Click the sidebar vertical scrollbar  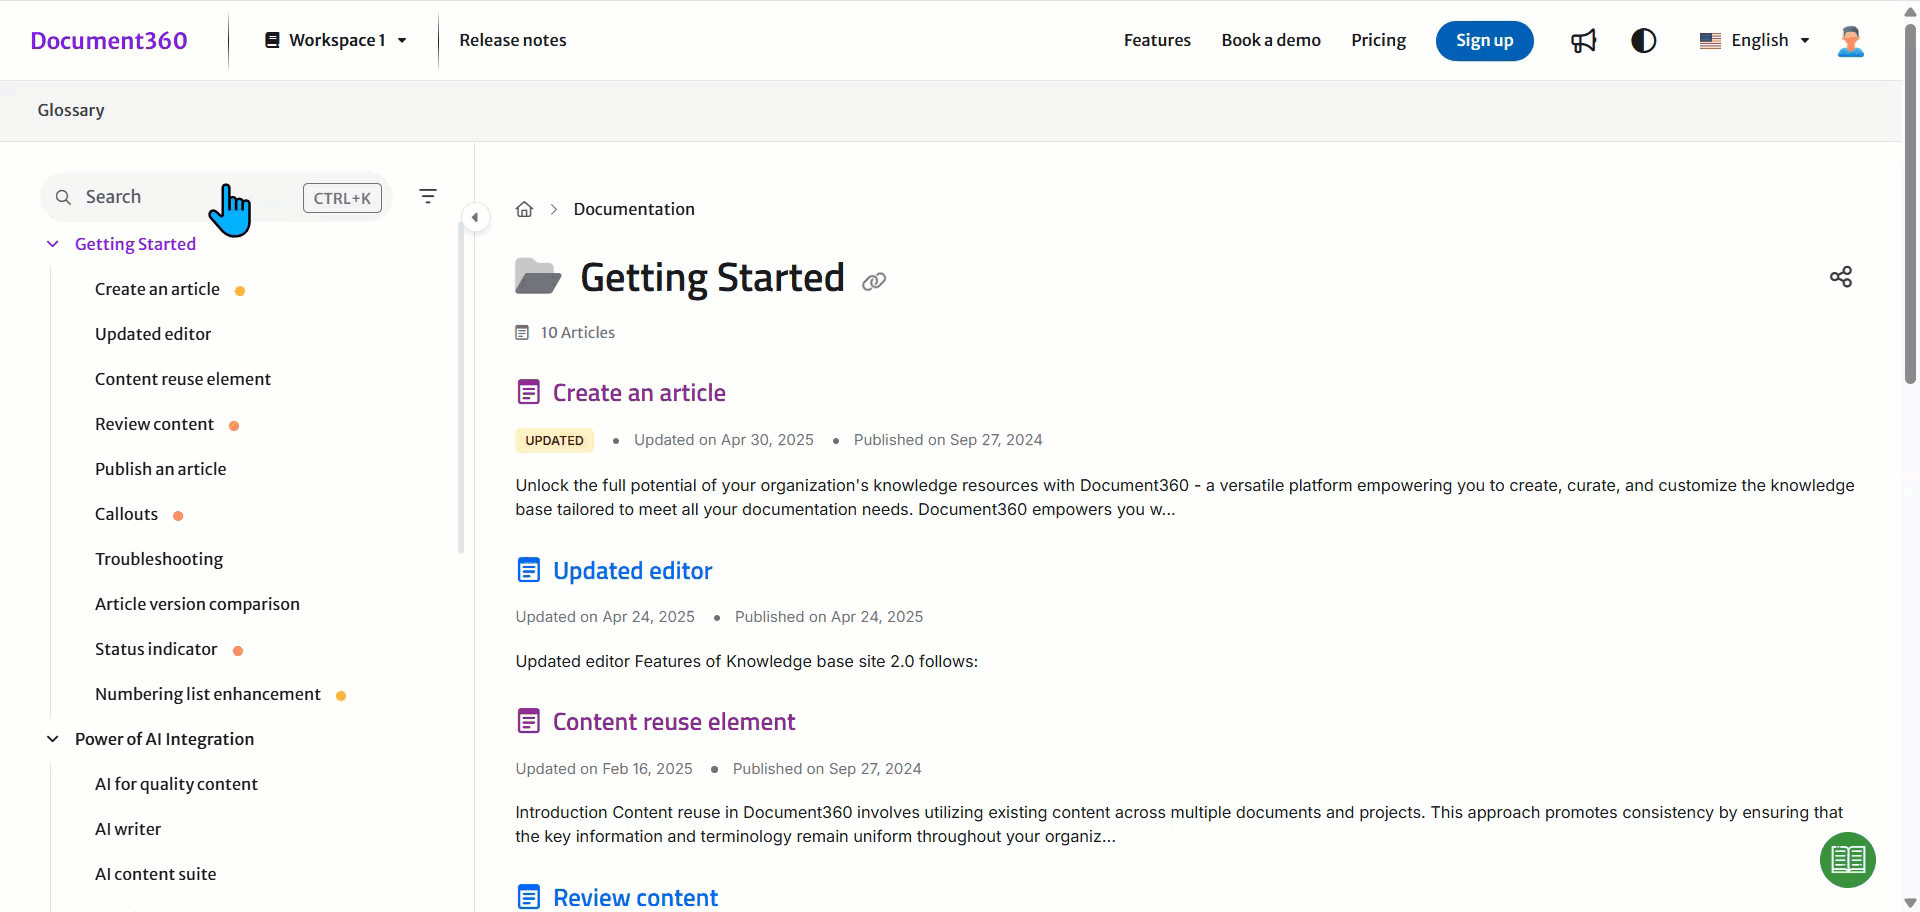coord(461,388)
